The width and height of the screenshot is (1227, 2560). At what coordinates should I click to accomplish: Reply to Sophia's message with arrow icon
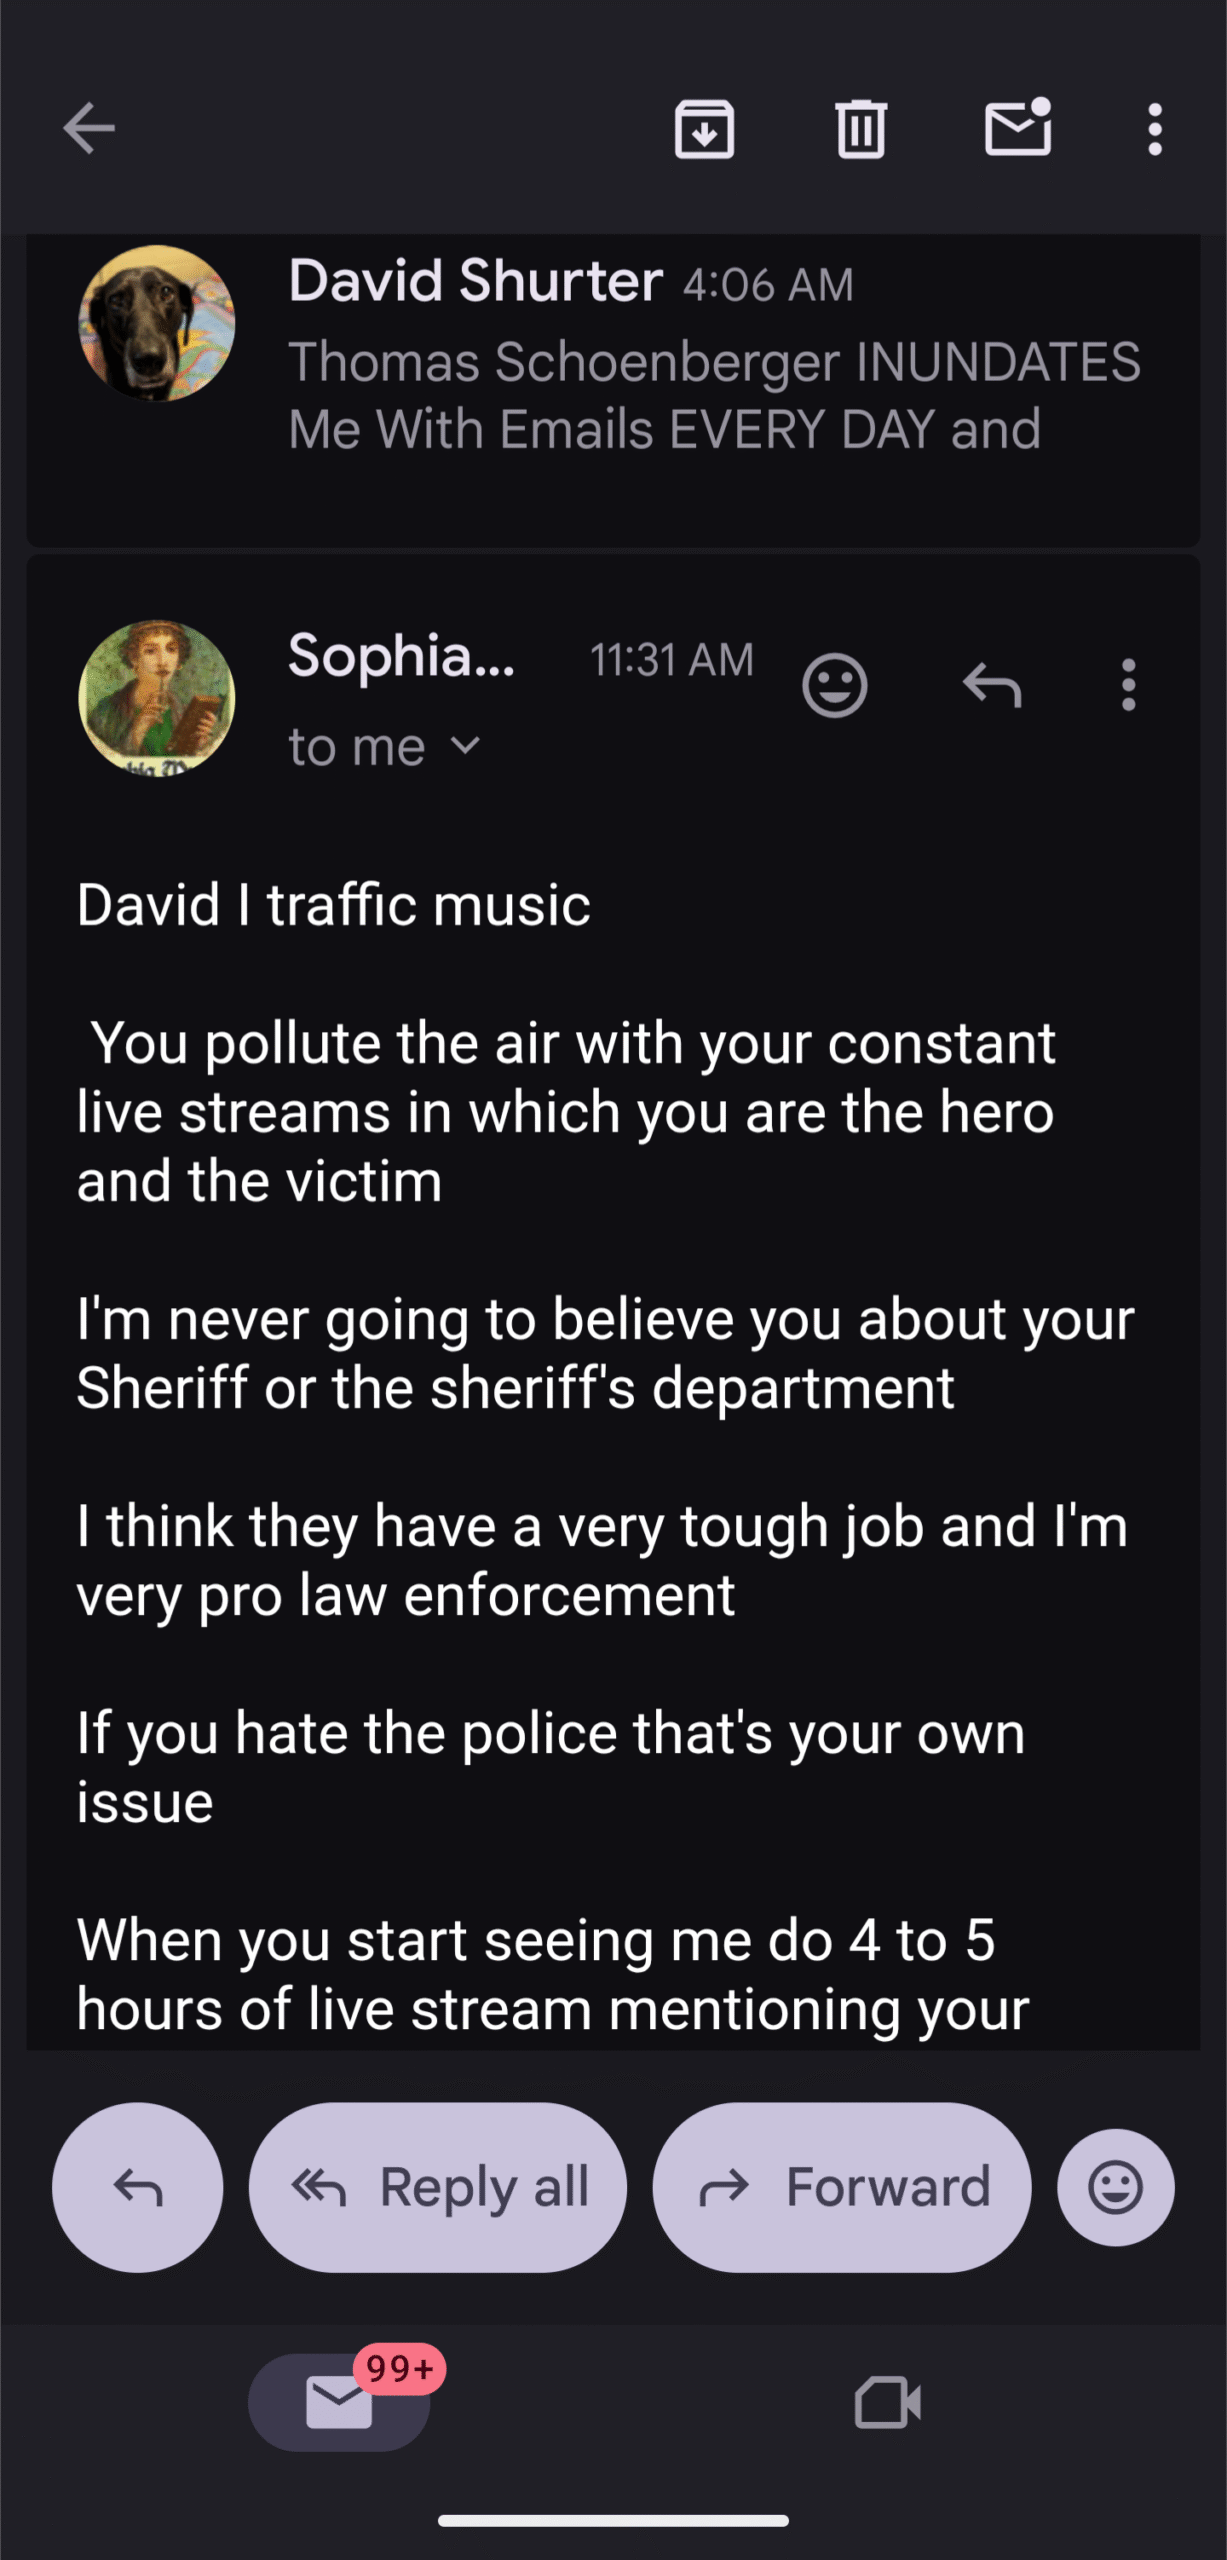(991, 686)
